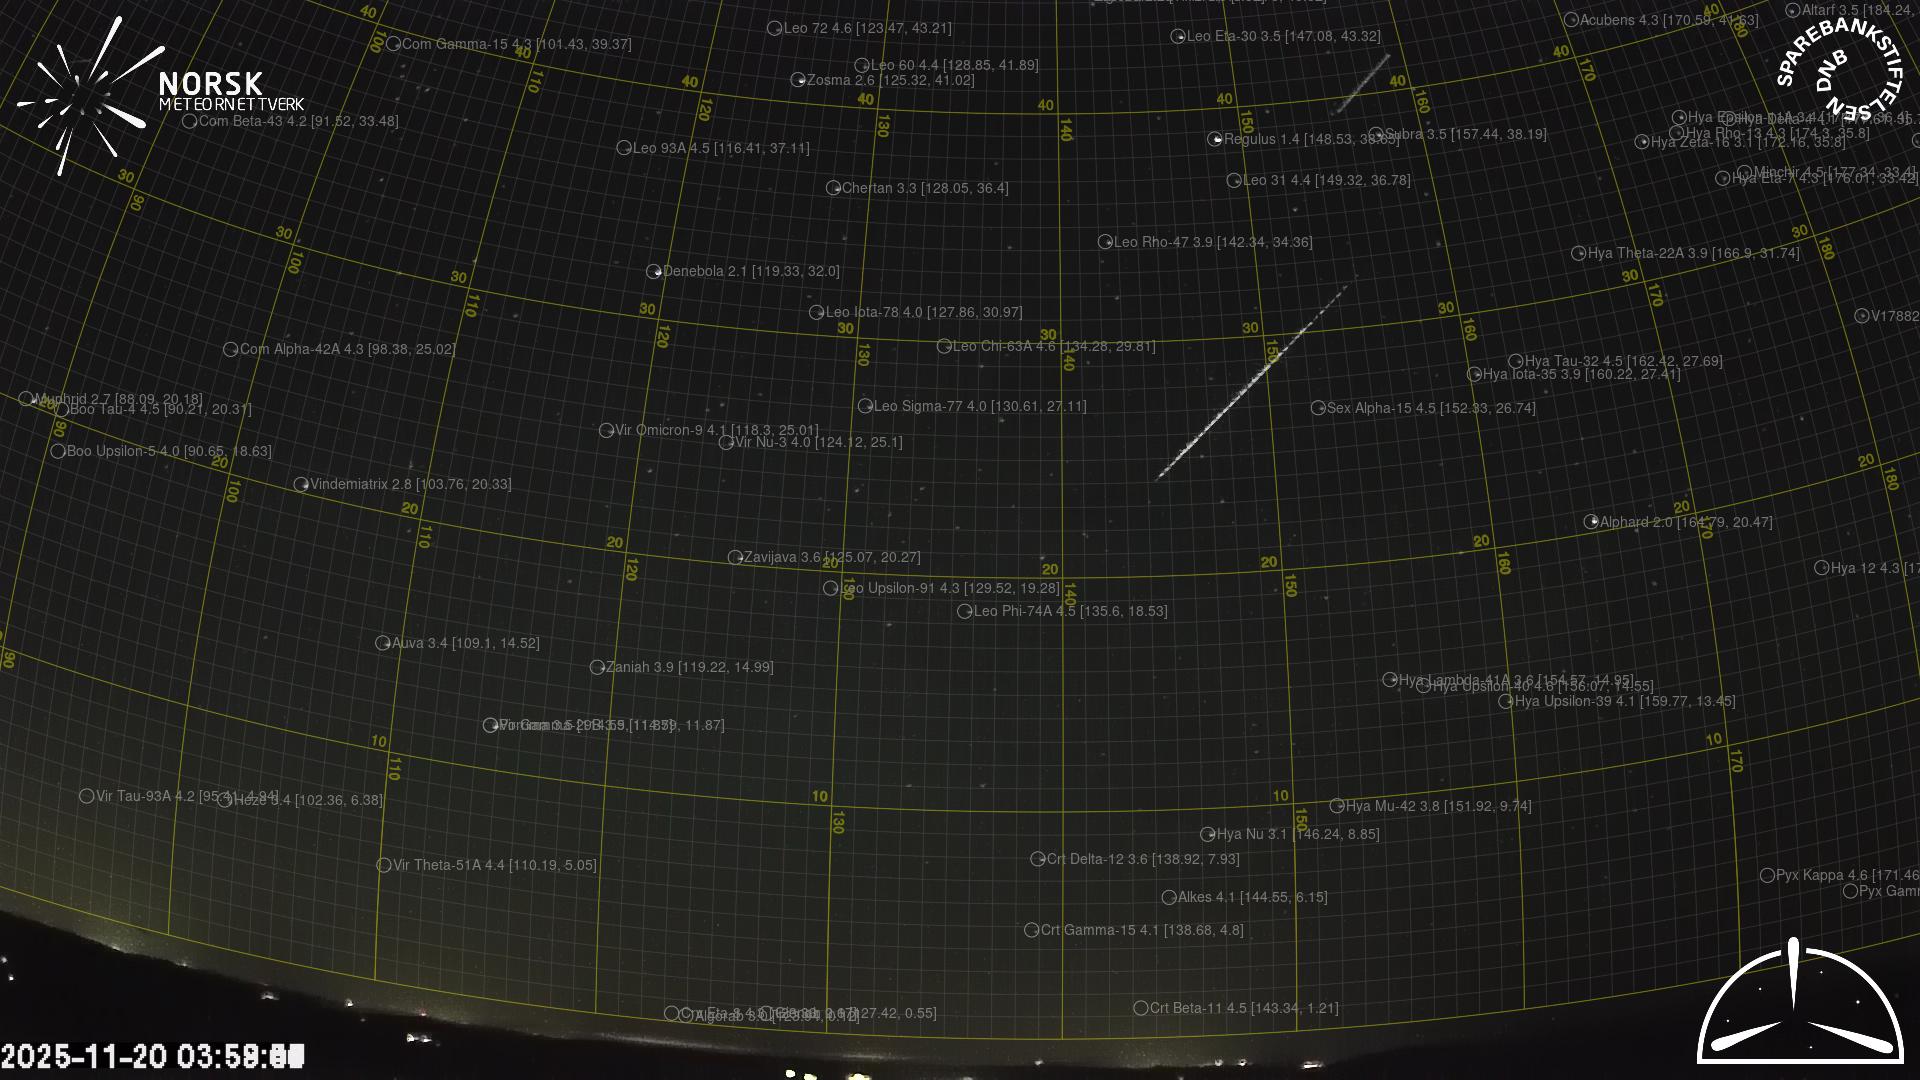The height and width of the screenshot is (1080, 1920).
Task: Click the short faint trail near Subra
Action: pyautogui.click(x=1363, y=84)
